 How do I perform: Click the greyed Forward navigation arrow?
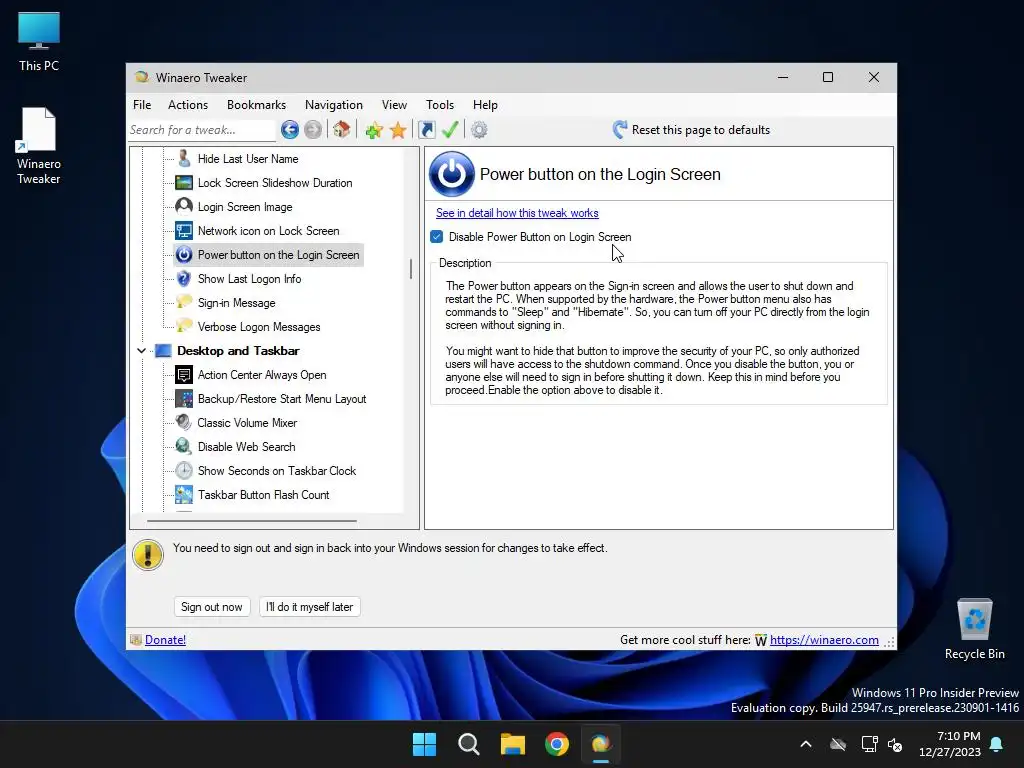pyautogui.click(x=313, y=130)
